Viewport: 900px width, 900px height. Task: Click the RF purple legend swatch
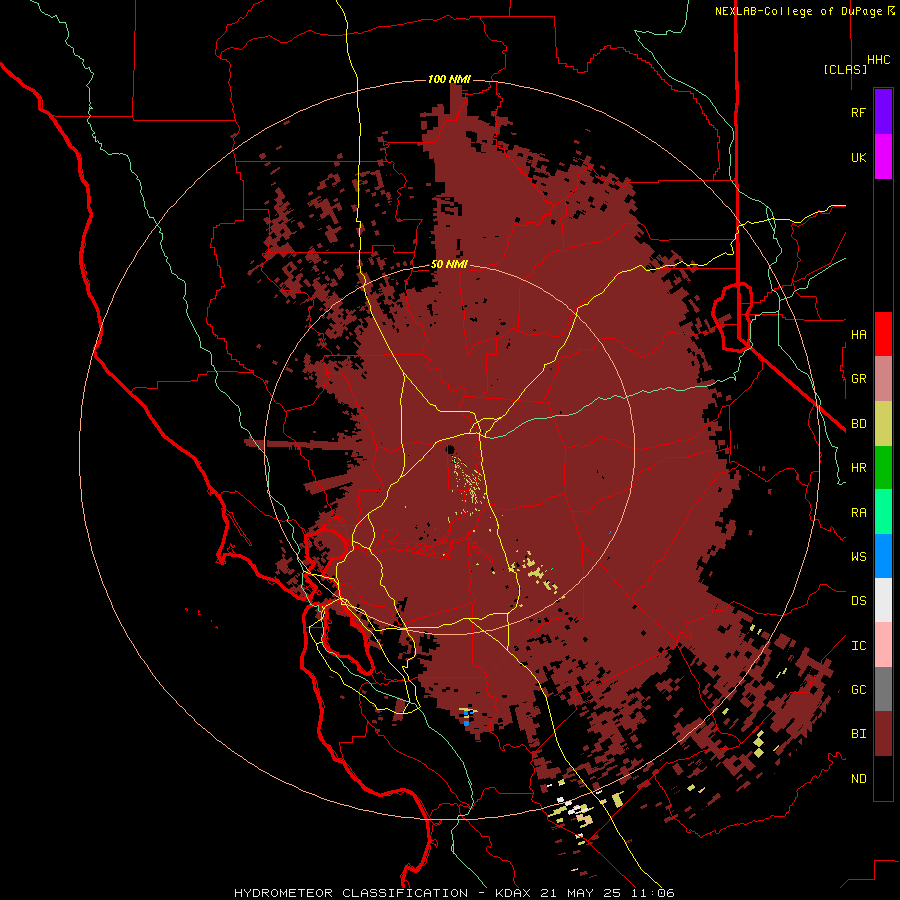point(883,112)
